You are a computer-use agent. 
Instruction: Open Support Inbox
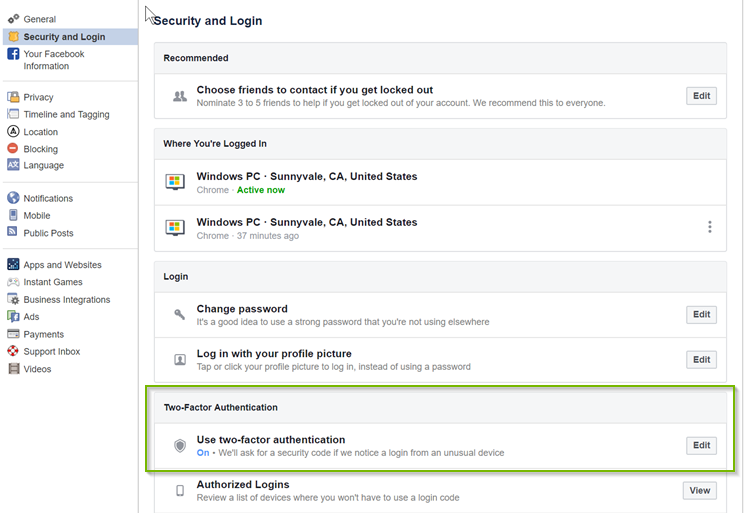tap(52, 351)
